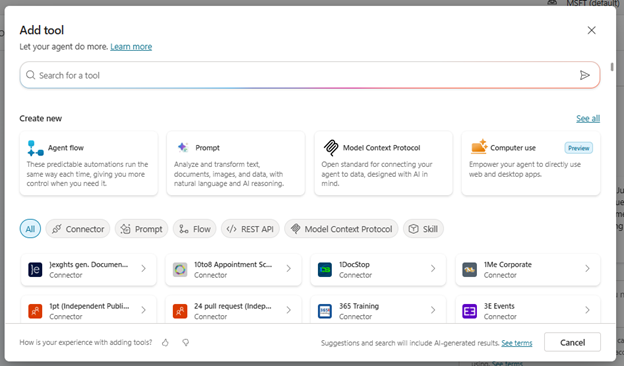
Task: Click the 1Me Corporate connector name
Action: point(508,265)
